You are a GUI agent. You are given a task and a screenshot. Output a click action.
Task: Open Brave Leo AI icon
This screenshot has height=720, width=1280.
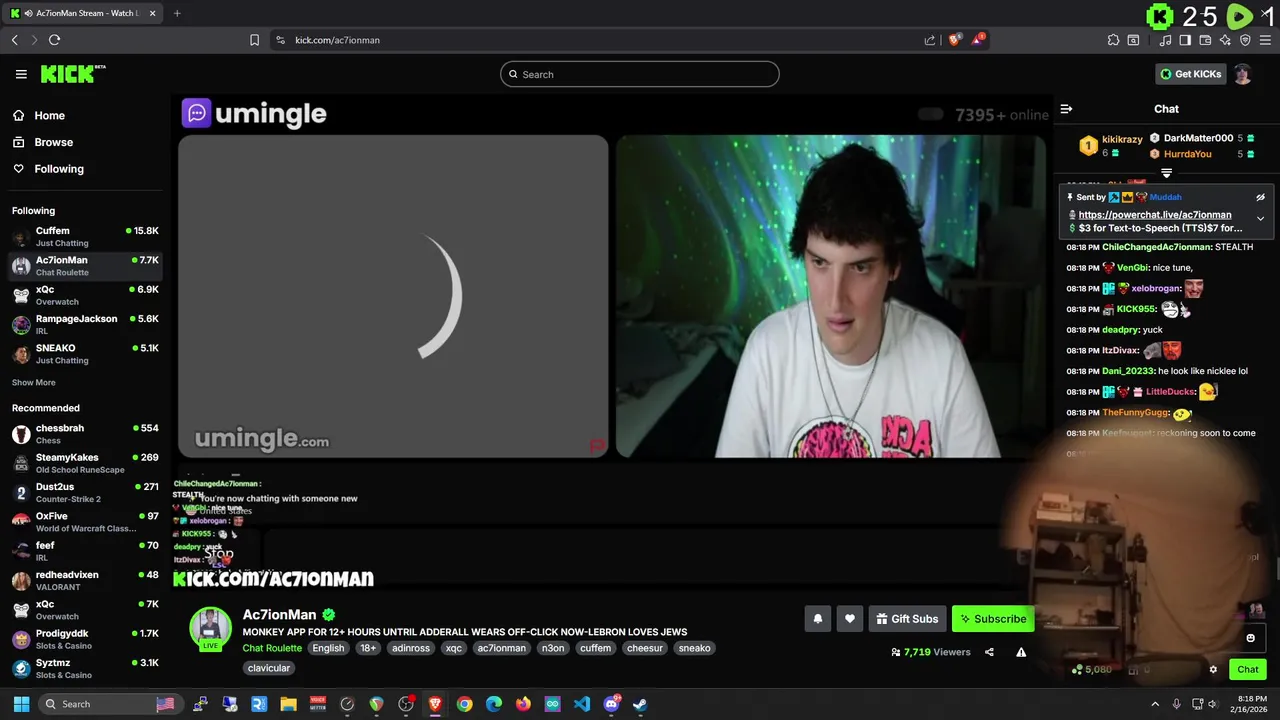(x=1225, y=40)
